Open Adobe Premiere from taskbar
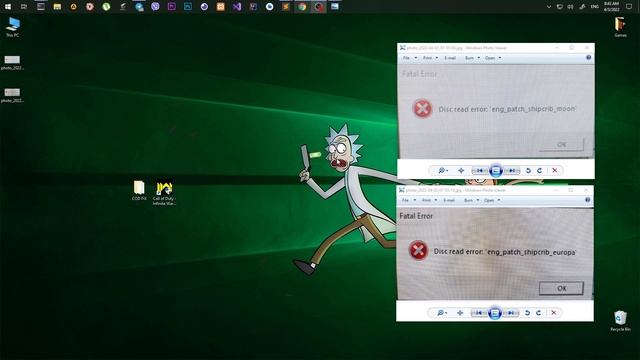Image resolution: width=640 pixels, height=360 pixels. click(171, 7)
